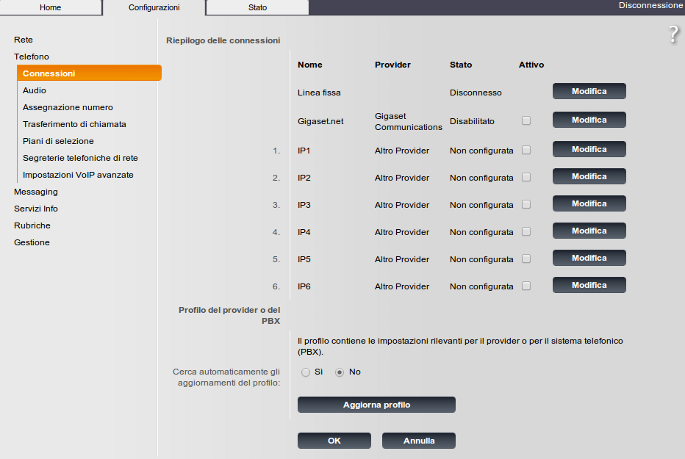
Task: Open the Messaging section
Action: [36, 192]
